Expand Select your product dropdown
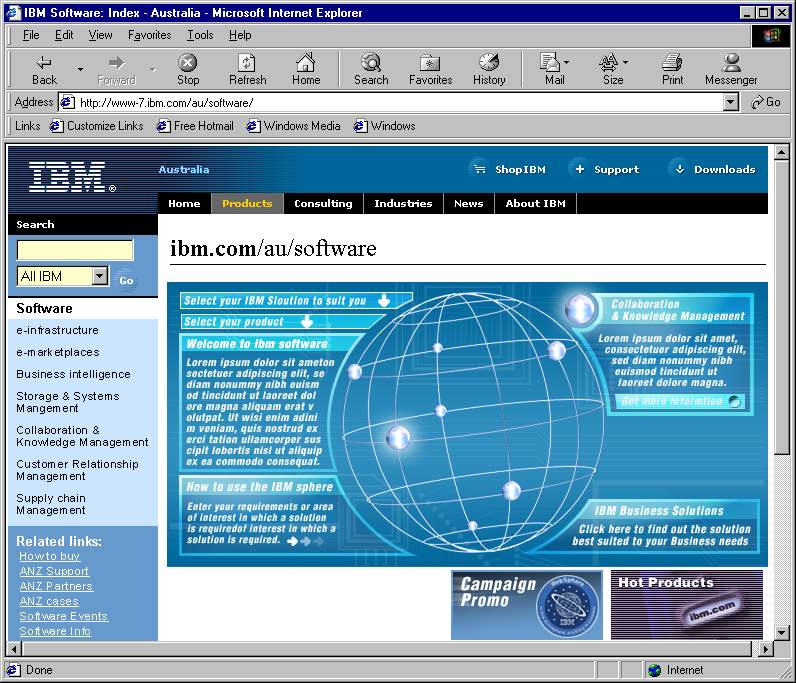Image resolution: width=796 pixels, height=683 pixels. coord(307,321)
